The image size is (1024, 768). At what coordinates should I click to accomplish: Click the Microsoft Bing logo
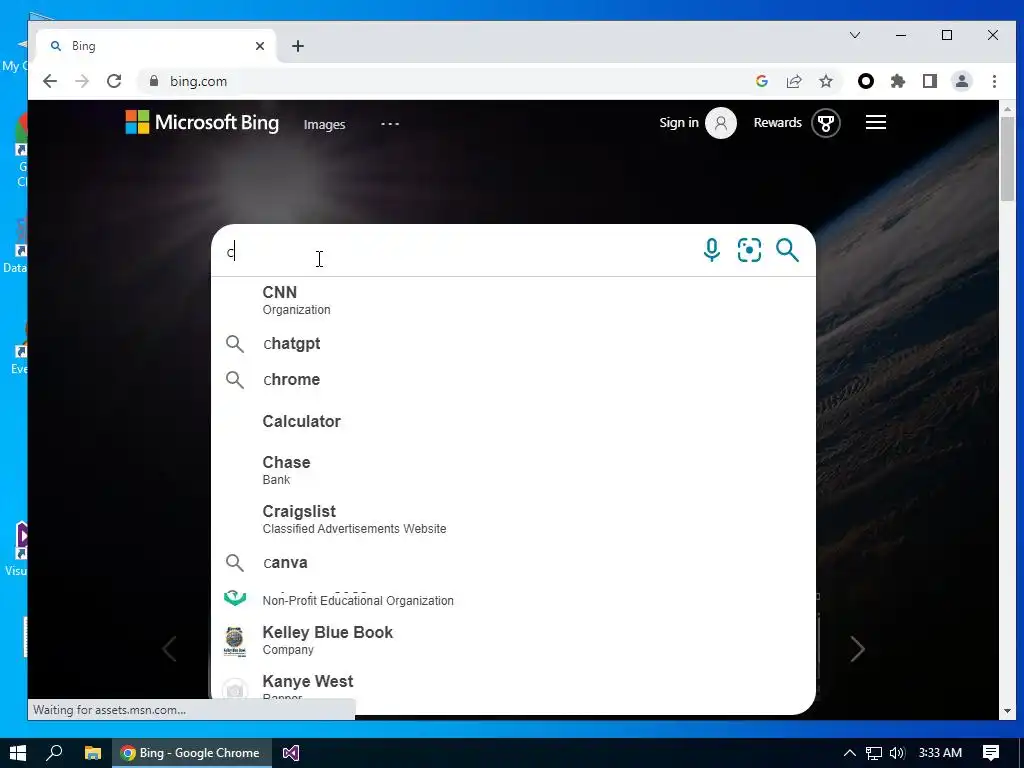pyautogui.click(x=202, y=123)
